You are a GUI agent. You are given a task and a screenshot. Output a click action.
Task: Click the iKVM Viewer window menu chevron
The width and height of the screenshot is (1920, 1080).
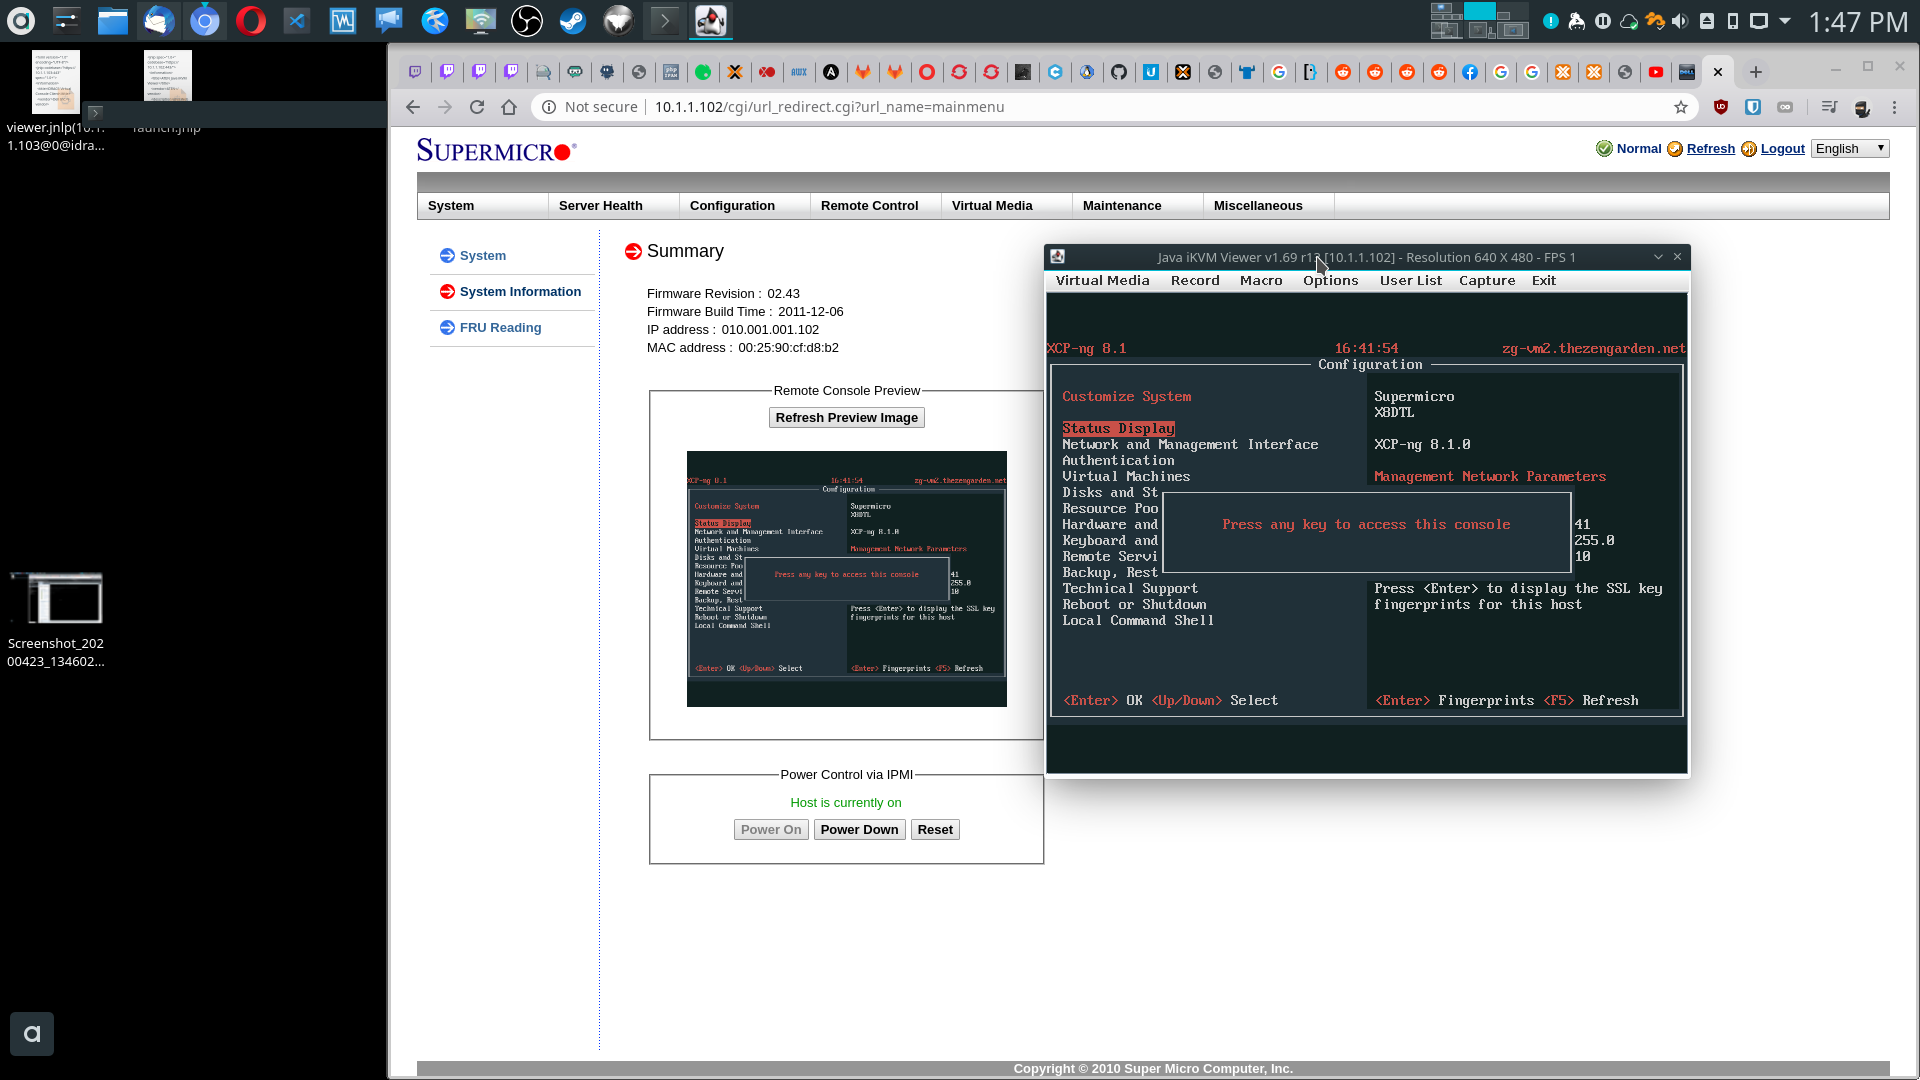point(1658,257)
